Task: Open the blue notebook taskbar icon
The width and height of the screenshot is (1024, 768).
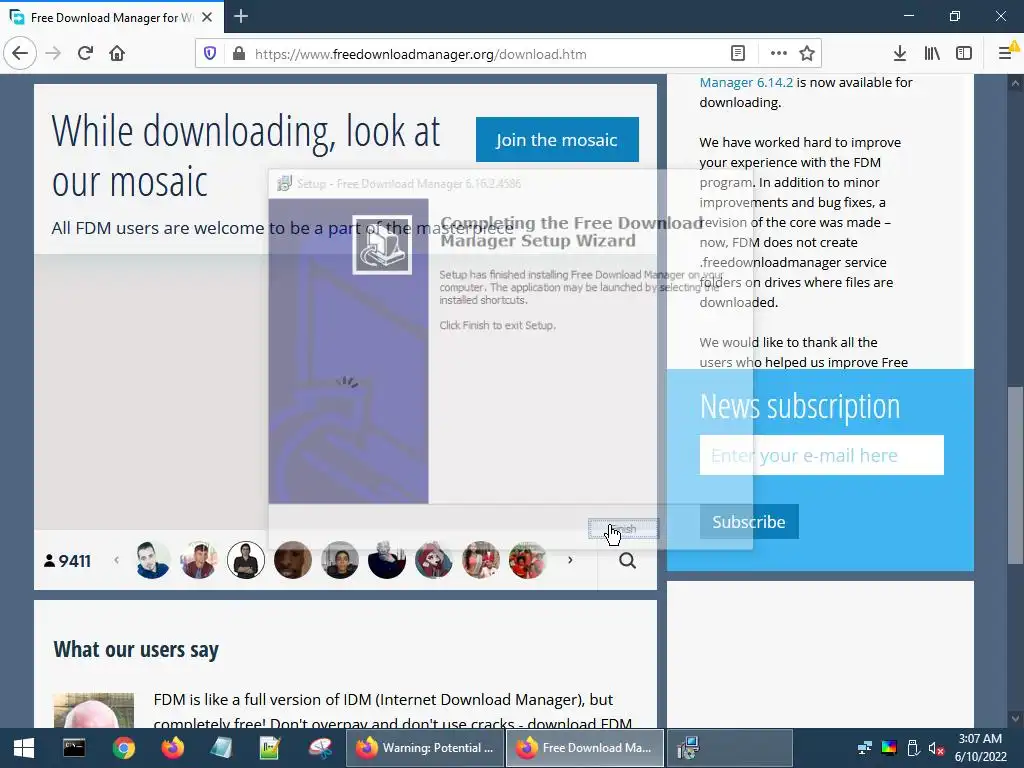Action: point(221,748)
